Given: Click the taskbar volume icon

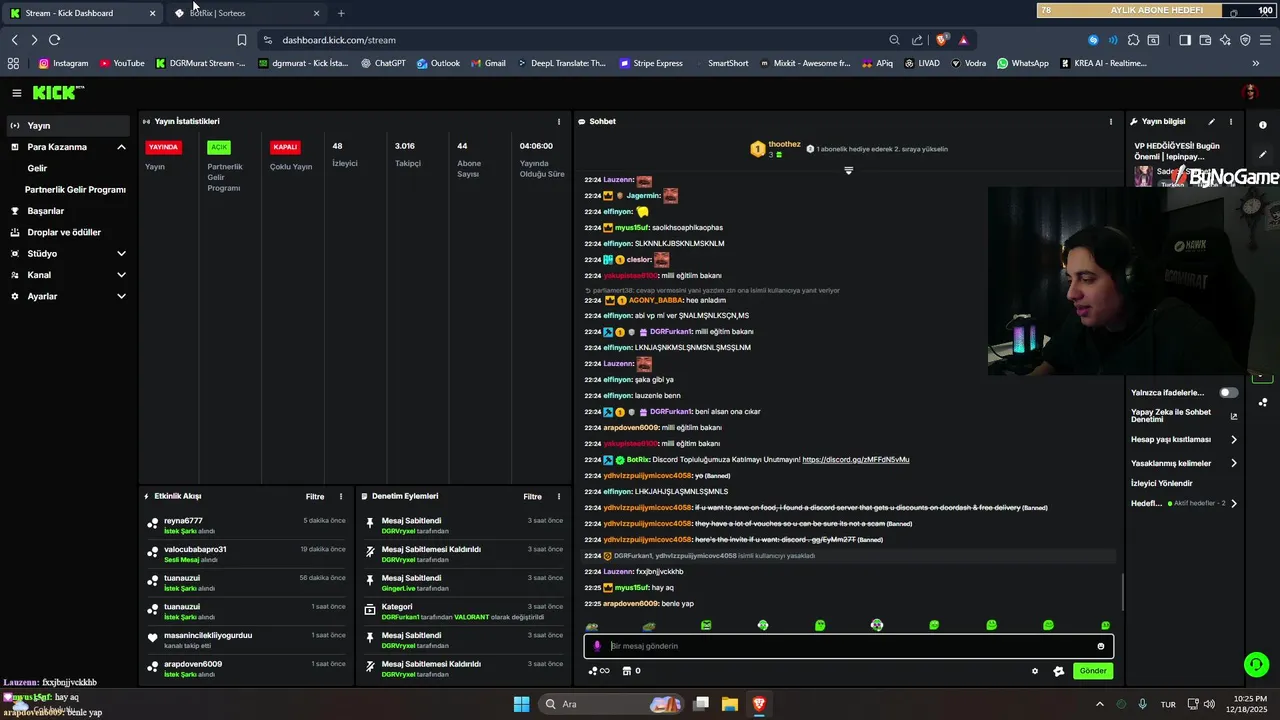Looking at the screenshot, I should coord(1210,704).
